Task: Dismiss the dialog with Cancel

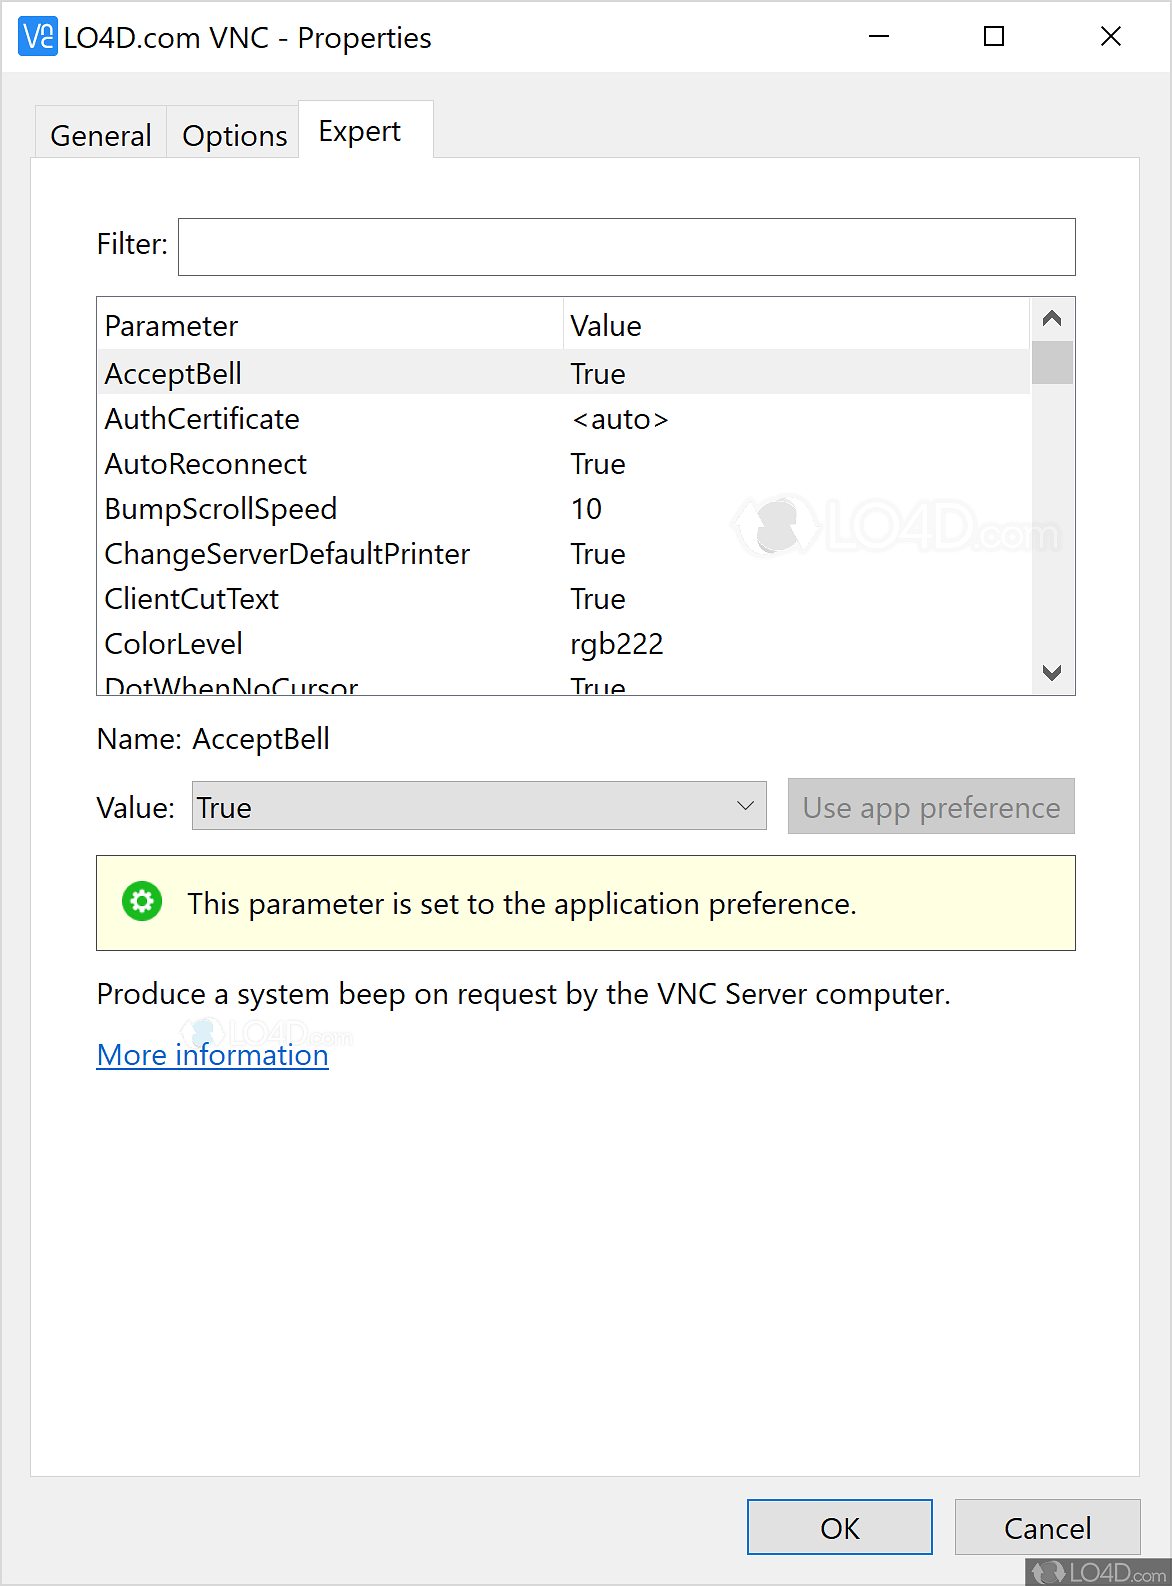Action: (x=1047, y=1527)
